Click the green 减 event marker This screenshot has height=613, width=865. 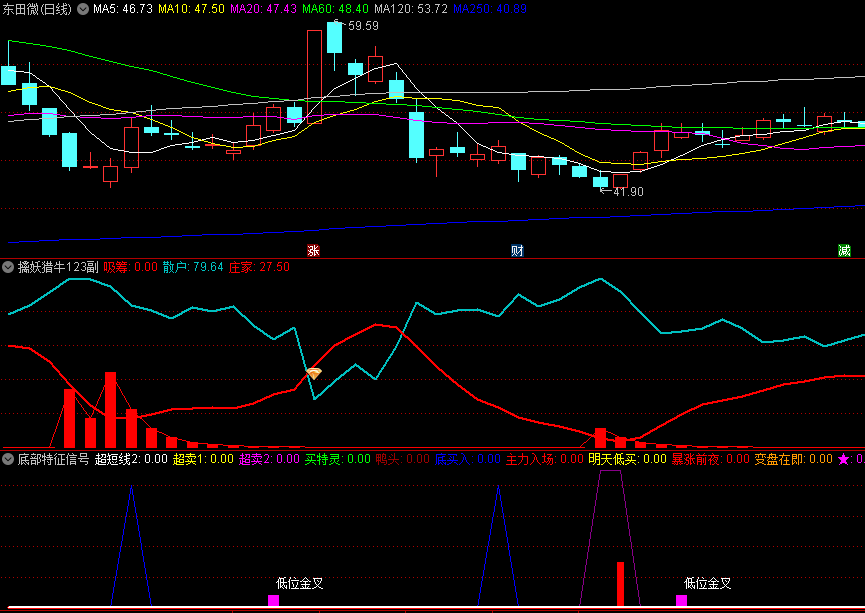point(844,250)
